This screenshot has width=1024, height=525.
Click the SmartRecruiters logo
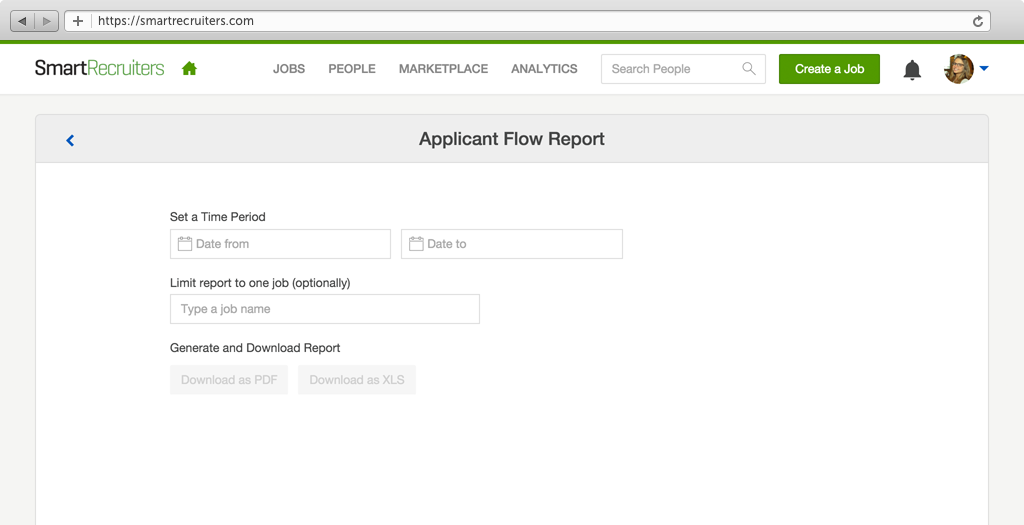coord(99,68)
